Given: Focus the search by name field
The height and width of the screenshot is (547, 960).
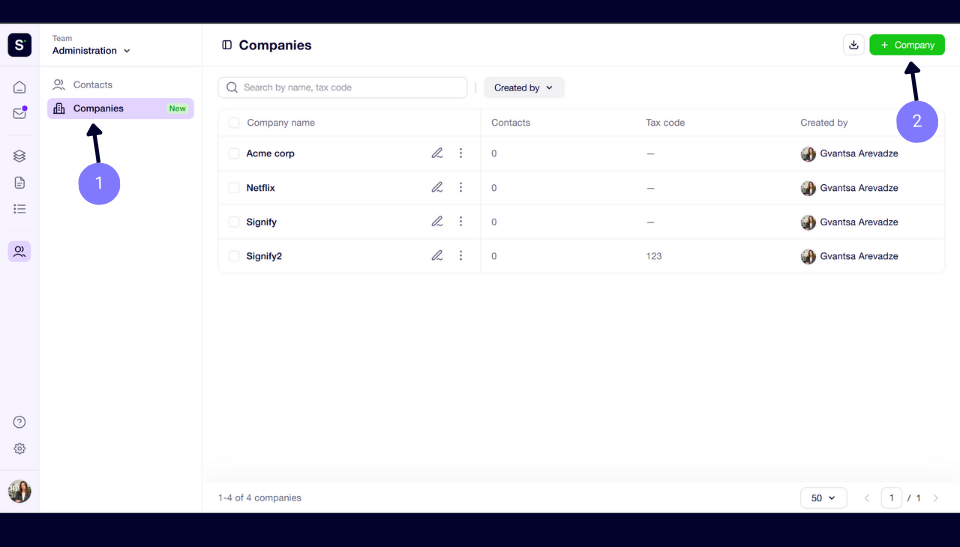Looking at the screenshot, I should click(x=343, y=88).
